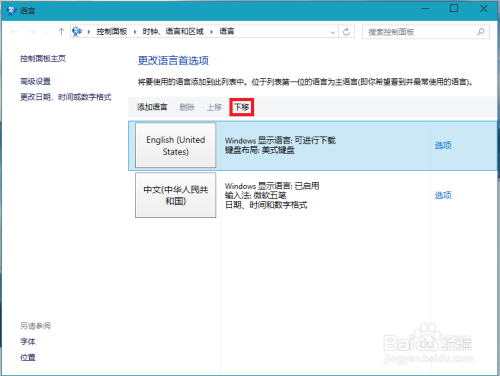
Task: Click 下移 to move language down
Action: [x=242, y=107]
